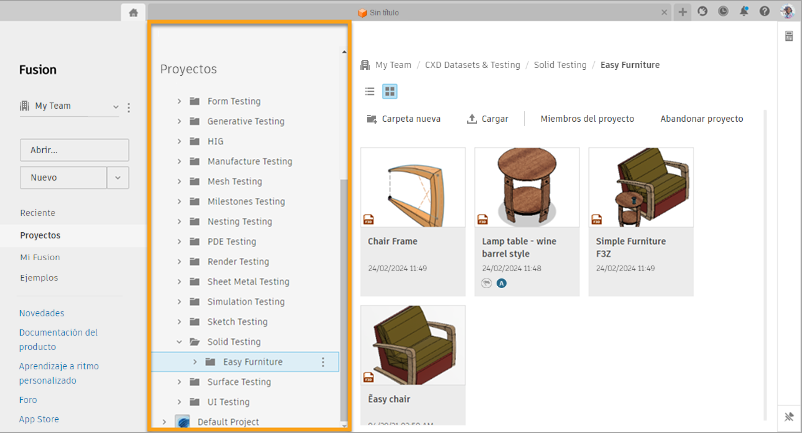Go to My Team breadcrumb
Viewport: 802px width, 433px height.
click(x=393, y=65)
